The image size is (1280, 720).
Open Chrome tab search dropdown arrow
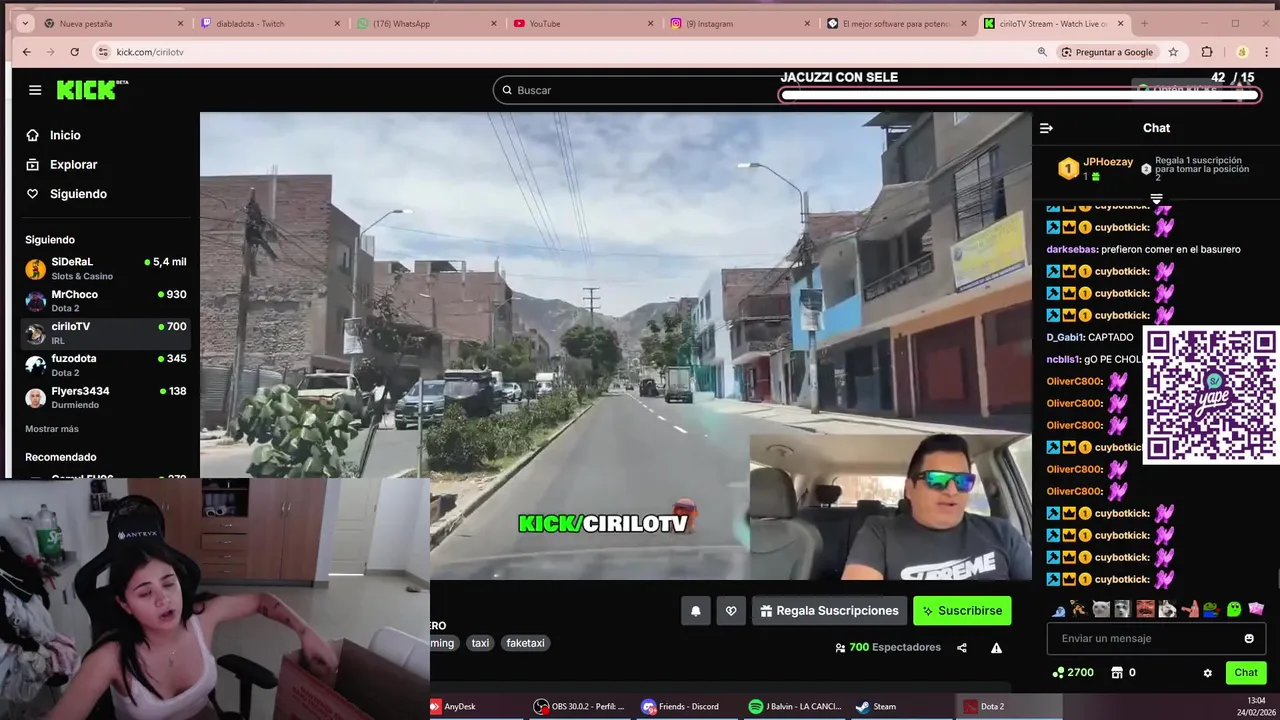25,23
